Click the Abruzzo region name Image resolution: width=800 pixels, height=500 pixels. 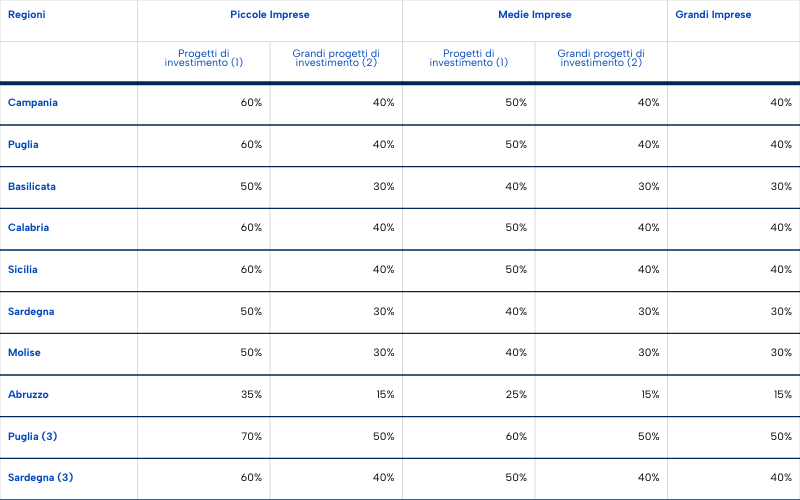[x=28, y=395]
